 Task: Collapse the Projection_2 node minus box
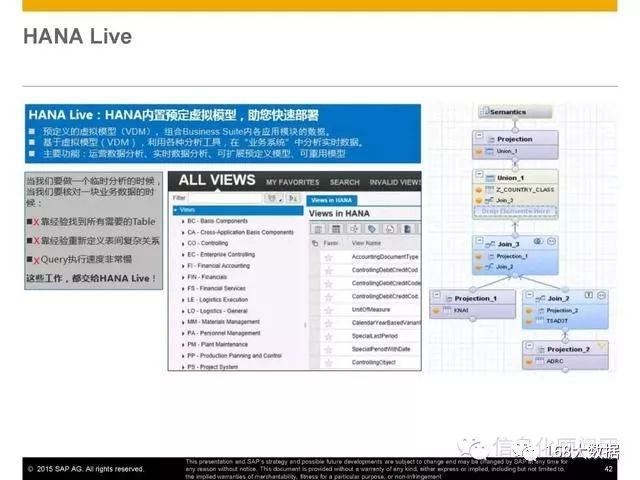point(529,346)
